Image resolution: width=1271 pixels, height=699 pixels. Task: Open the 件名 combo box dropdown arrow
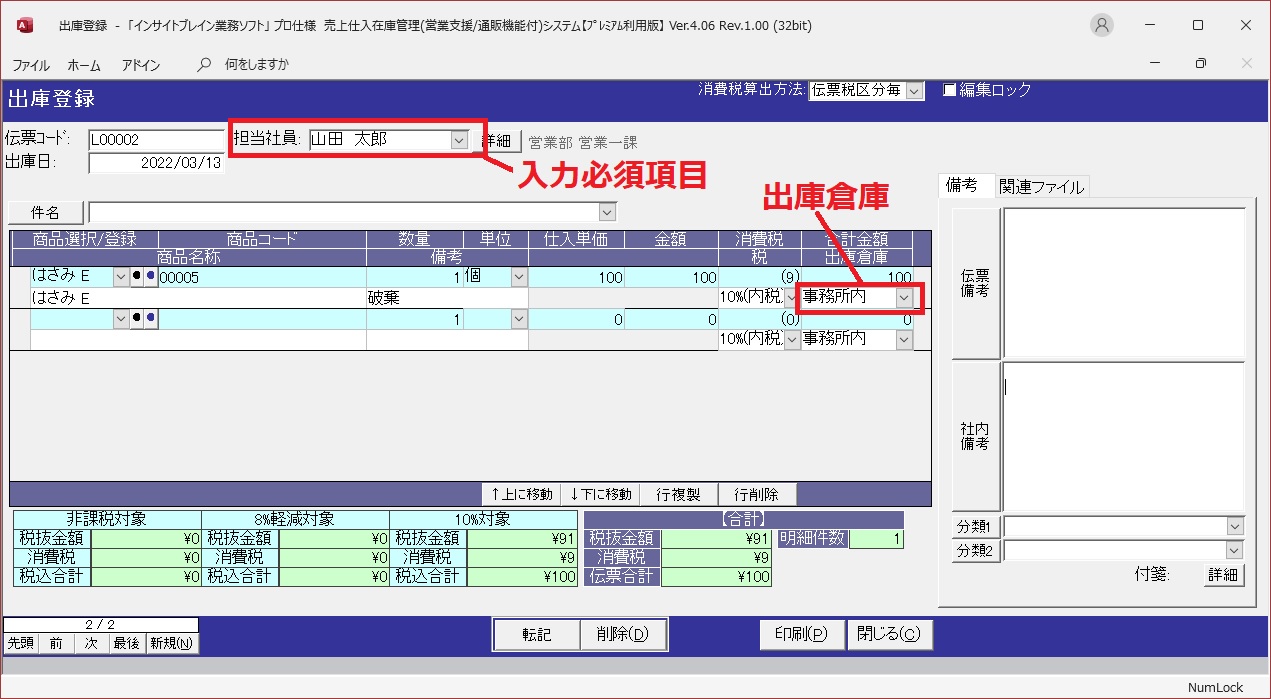point(607,213)
